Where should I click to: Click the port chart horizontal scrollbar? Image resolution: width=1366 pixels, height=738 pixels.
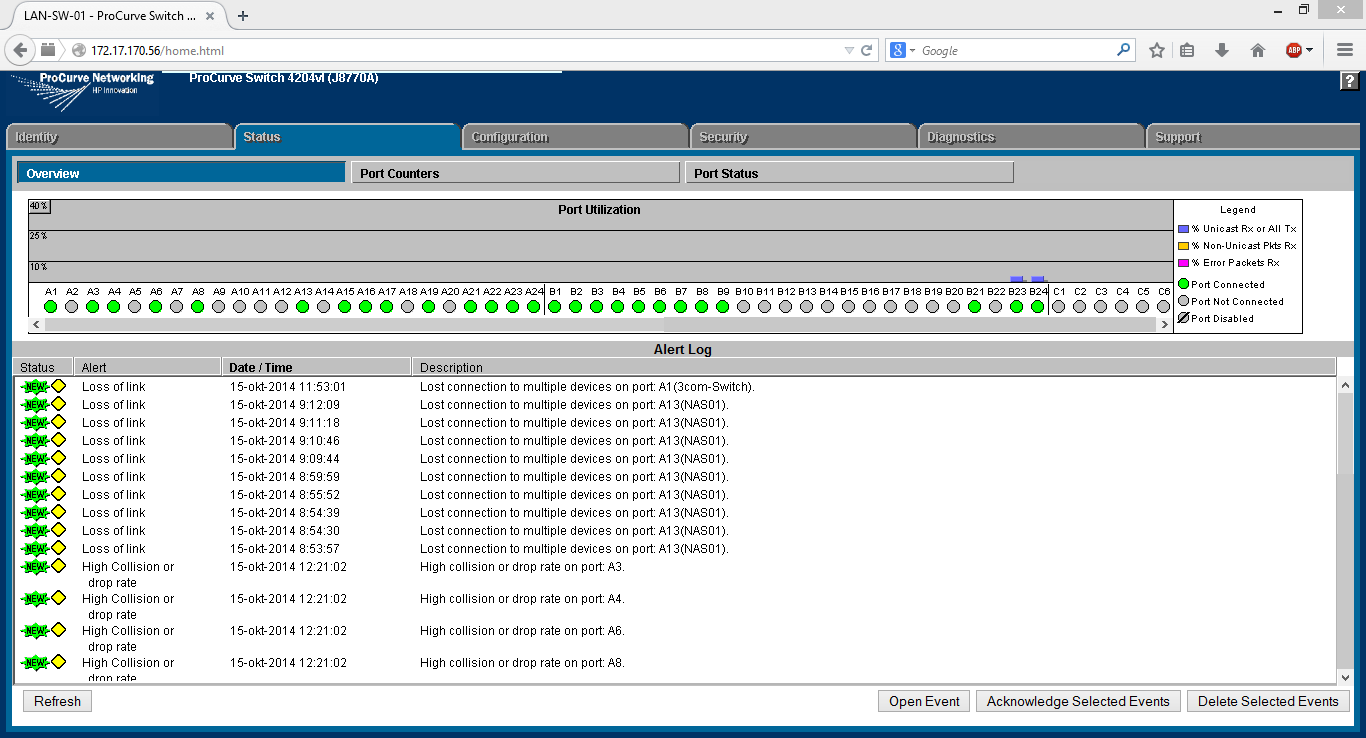(601, 324)
